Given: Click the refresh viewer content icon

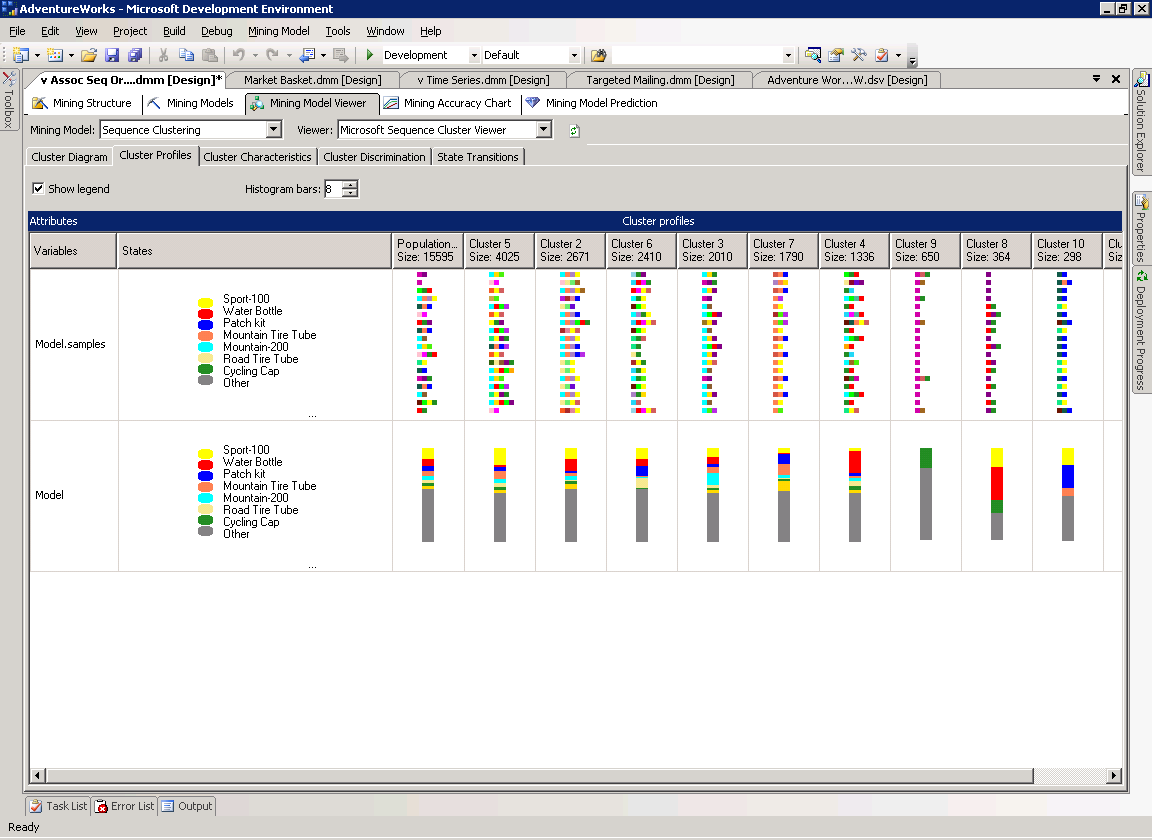Looking at the screenshot, I should pos(575,131).
